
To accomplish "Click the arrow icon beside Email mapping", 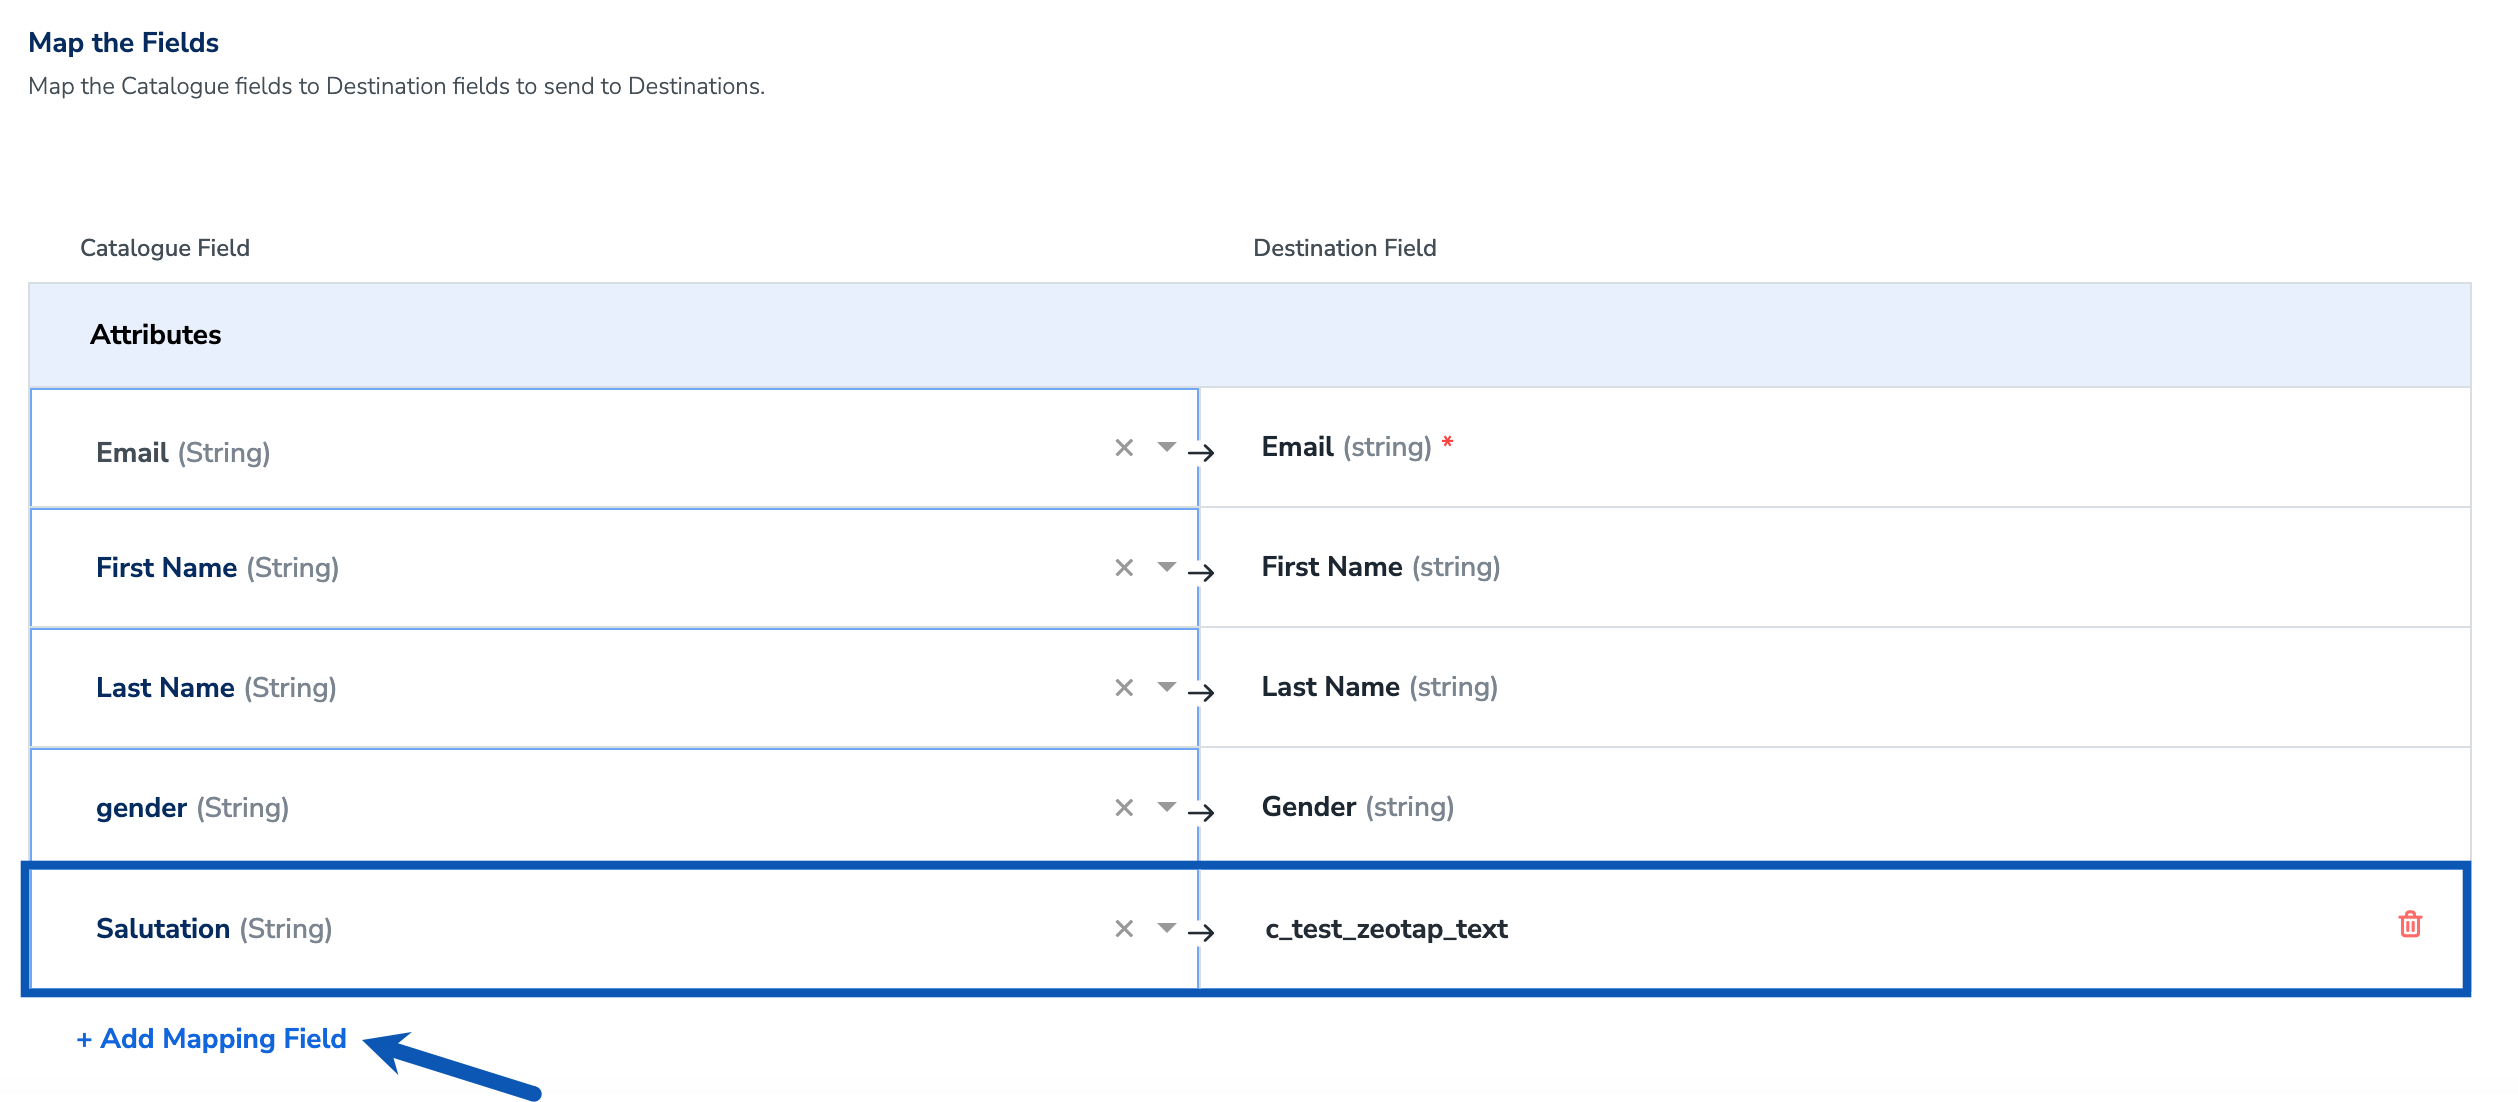I will pos(1201,452).
